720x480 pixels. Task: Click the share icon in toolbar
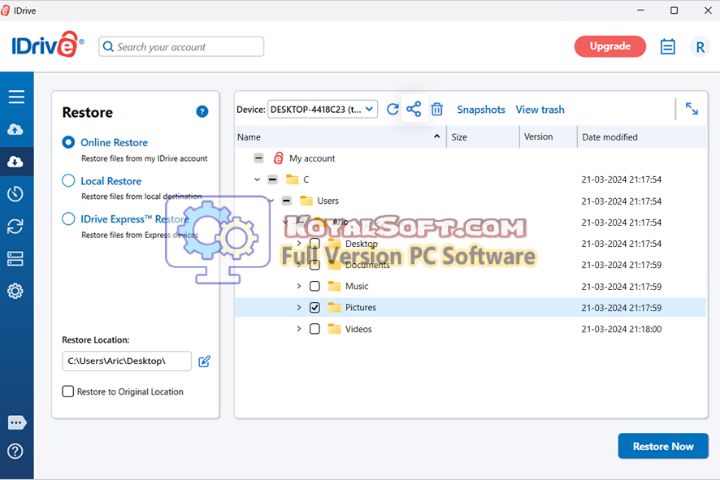414,109
